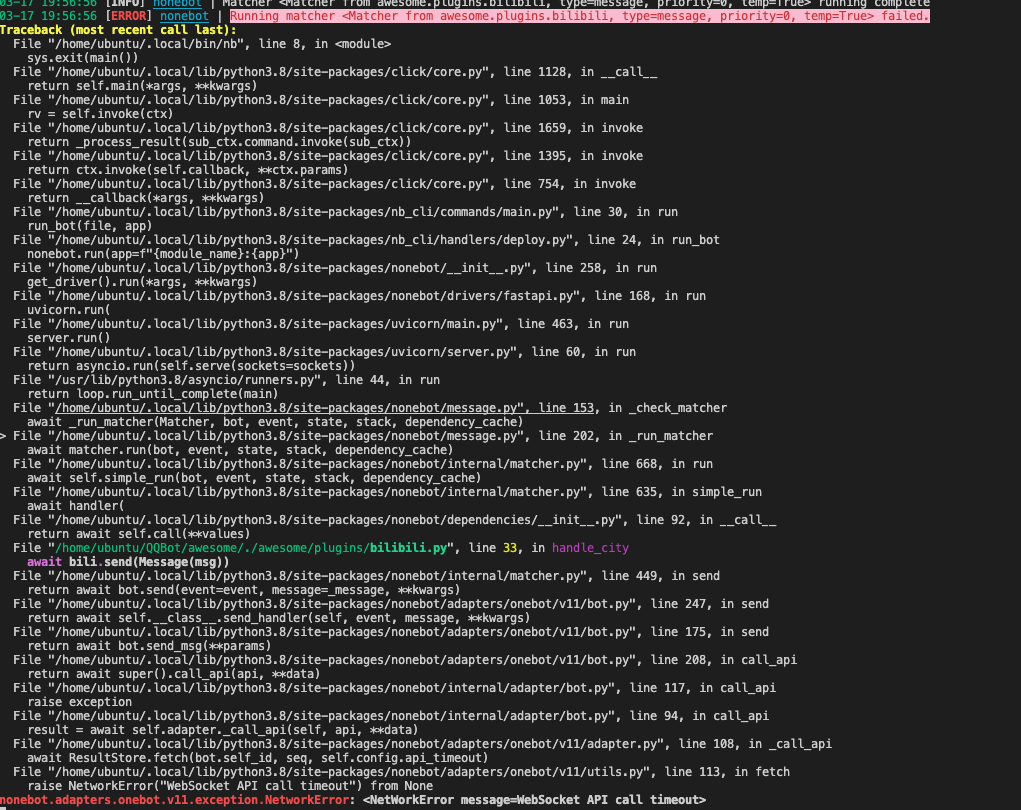The image size is (1021, 810).
Task: Click the drivers/fastapi.py line 168 path
Action: [x=300, y=295]
